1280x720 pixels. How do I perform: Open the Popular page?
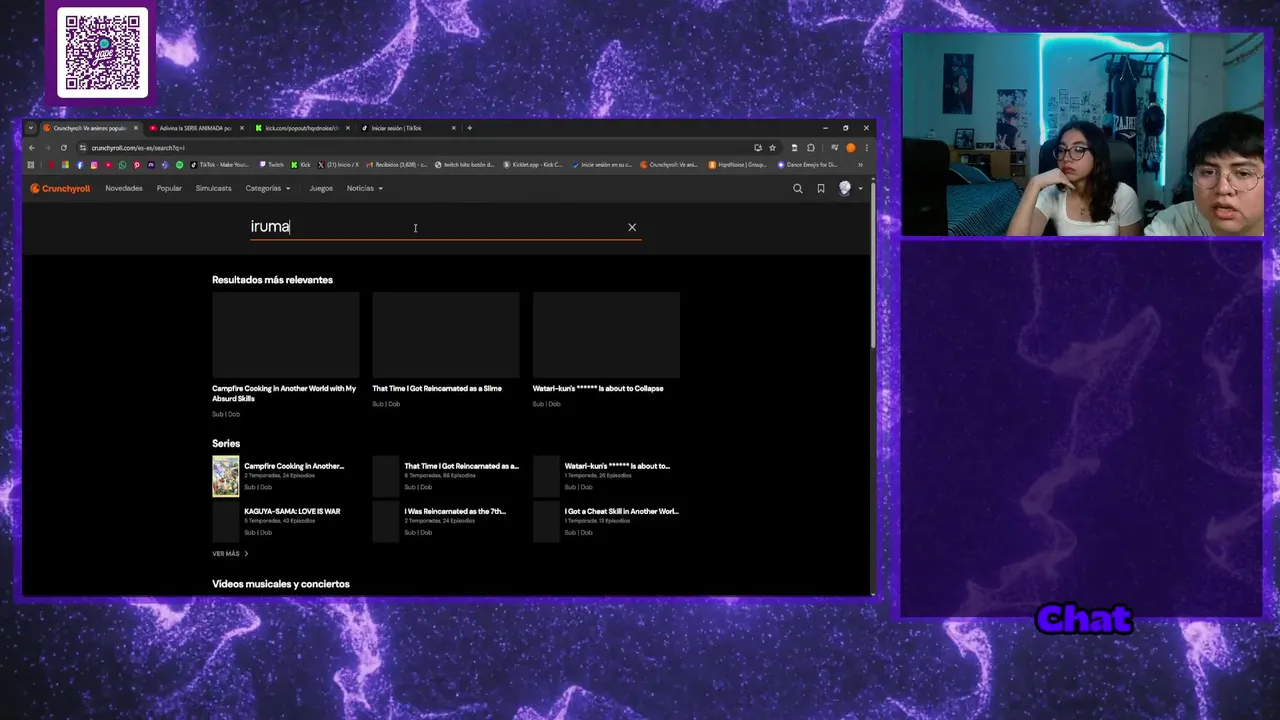pyautogui.click(x=169, y=188)
